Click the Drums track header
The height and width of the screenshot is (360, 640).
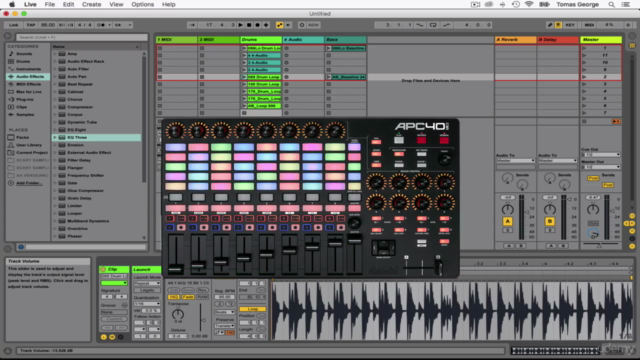(x=261, y=40)
